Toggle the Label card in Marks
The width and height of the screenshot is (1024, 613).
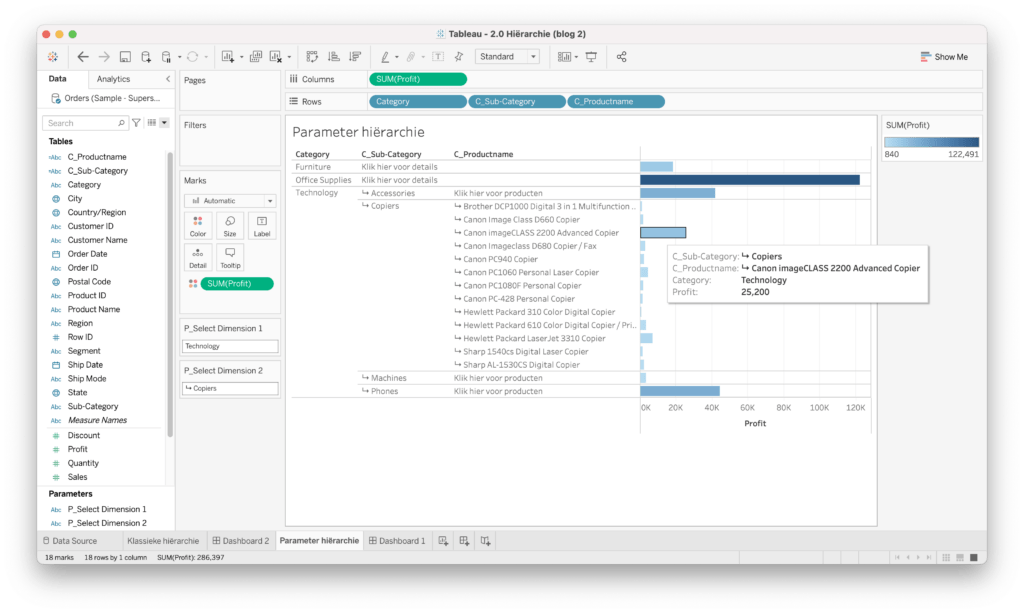[262, 226]
